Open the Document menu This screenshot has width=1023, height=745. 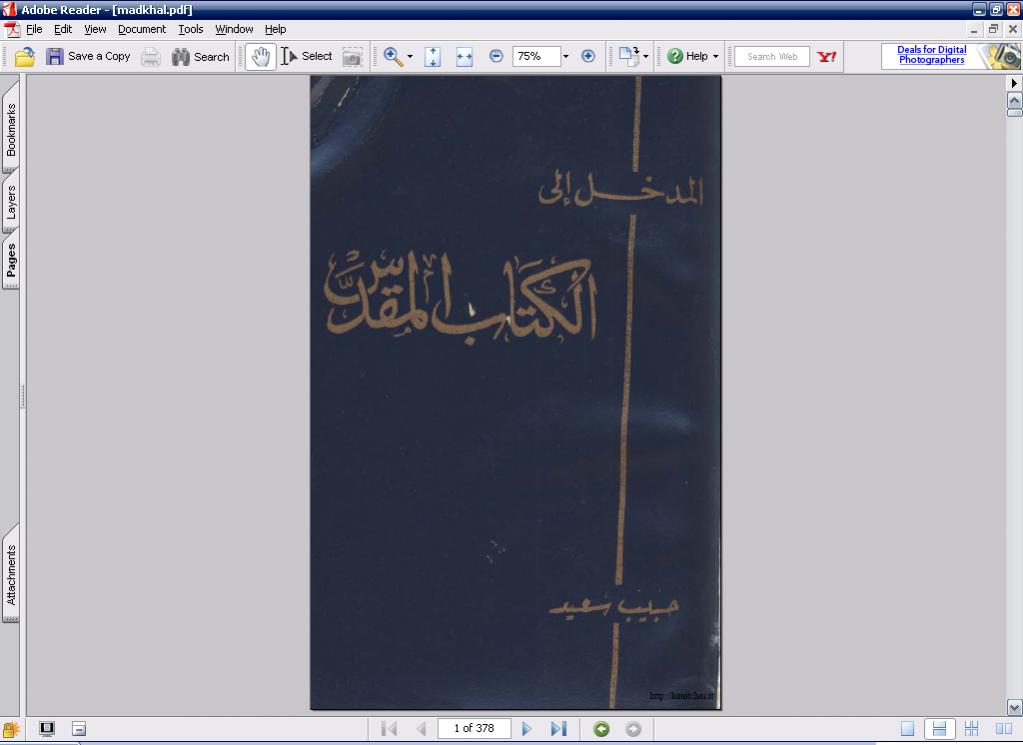142,29
